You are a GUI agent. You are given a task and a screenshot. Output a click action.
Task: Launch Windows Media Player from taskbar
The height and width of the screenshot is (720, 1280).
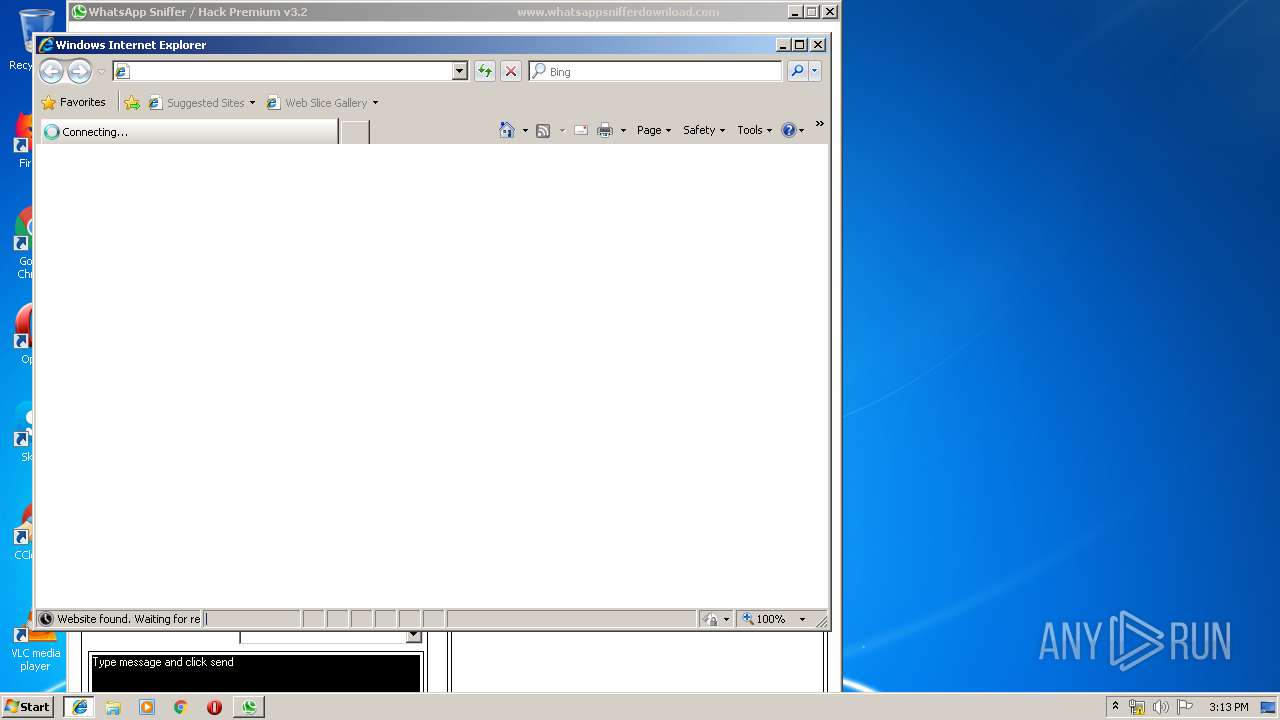[147, 707]
